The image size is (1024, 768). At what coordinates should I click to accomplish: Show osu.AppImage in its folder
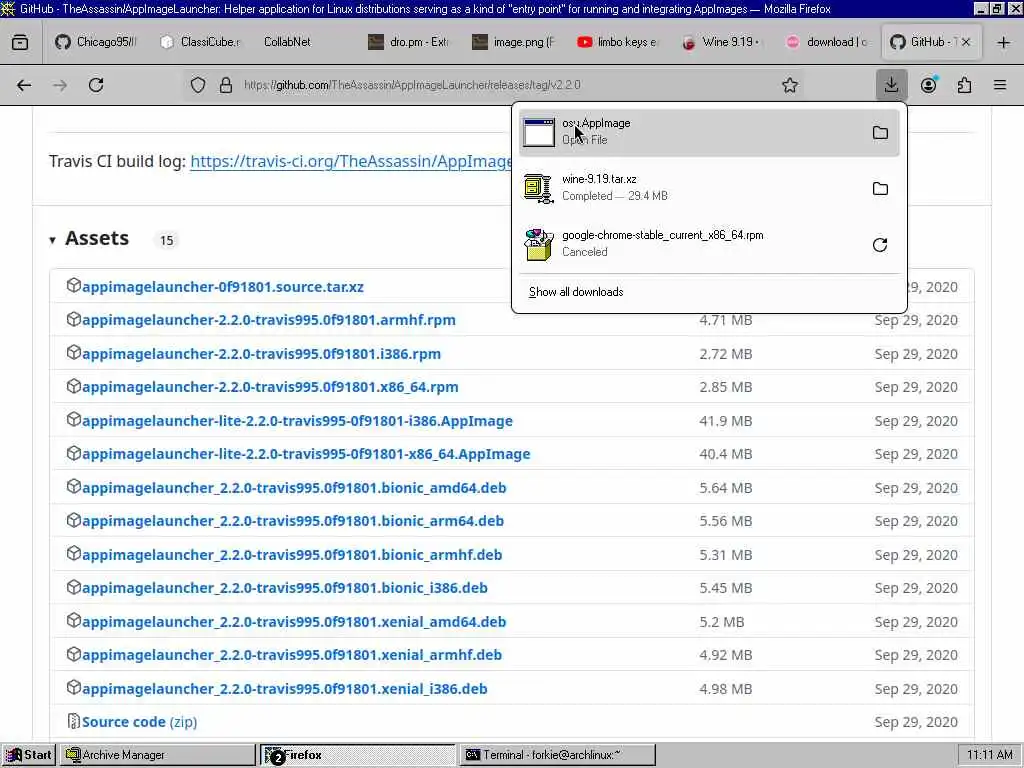coord(880,133)
